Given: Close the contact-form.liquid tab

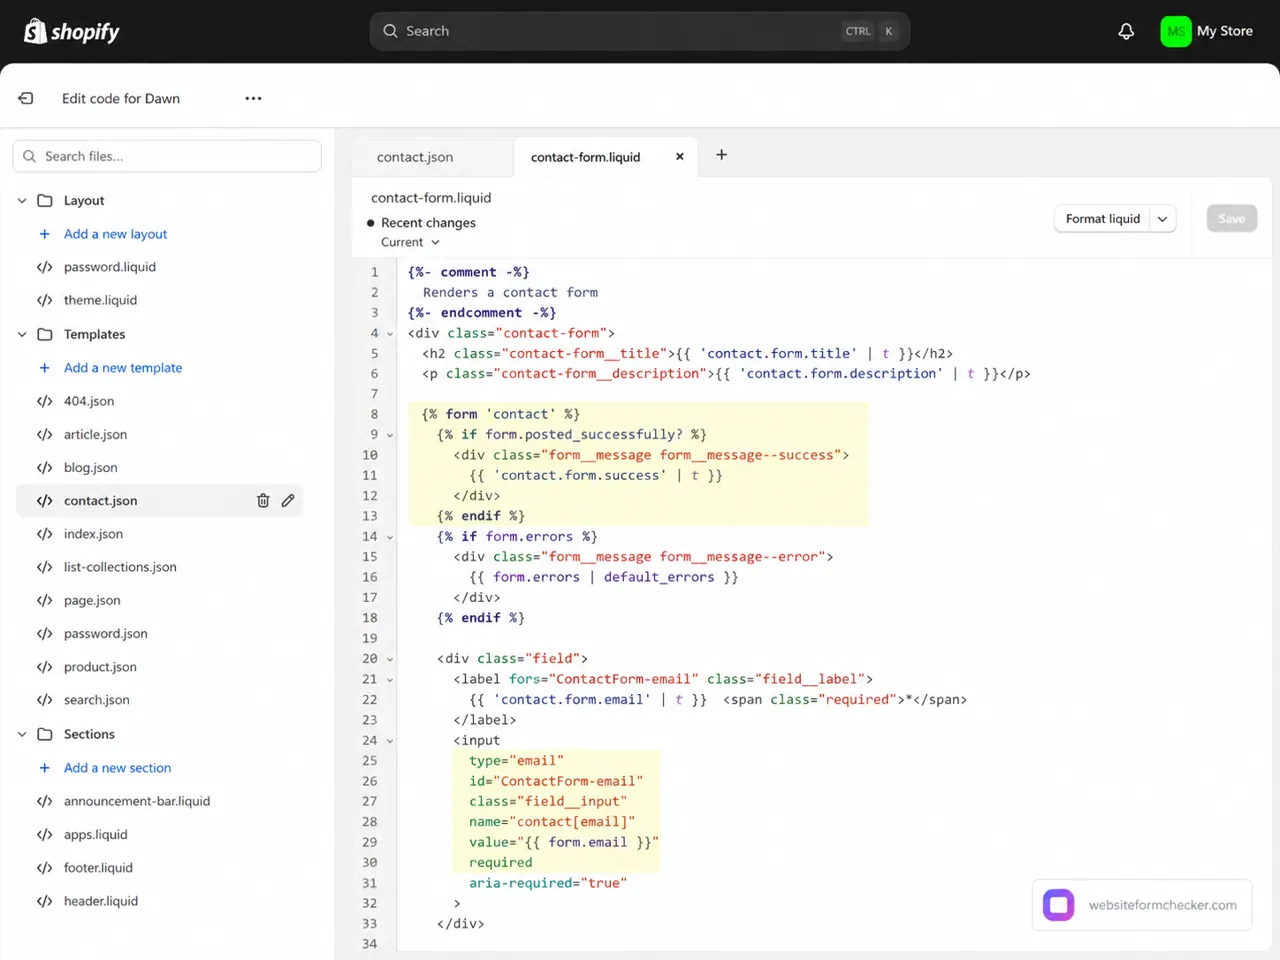Looking at the screenshot, I should pos(680,157).
